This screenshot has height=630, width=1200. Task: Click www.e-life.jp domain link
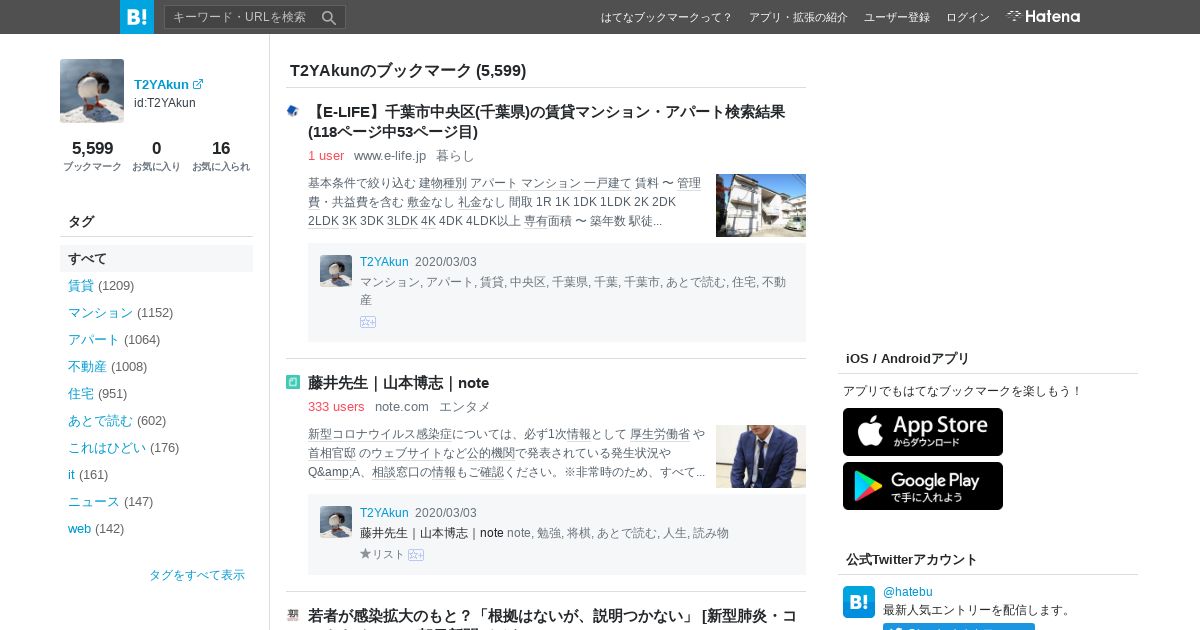pos(390,155)
